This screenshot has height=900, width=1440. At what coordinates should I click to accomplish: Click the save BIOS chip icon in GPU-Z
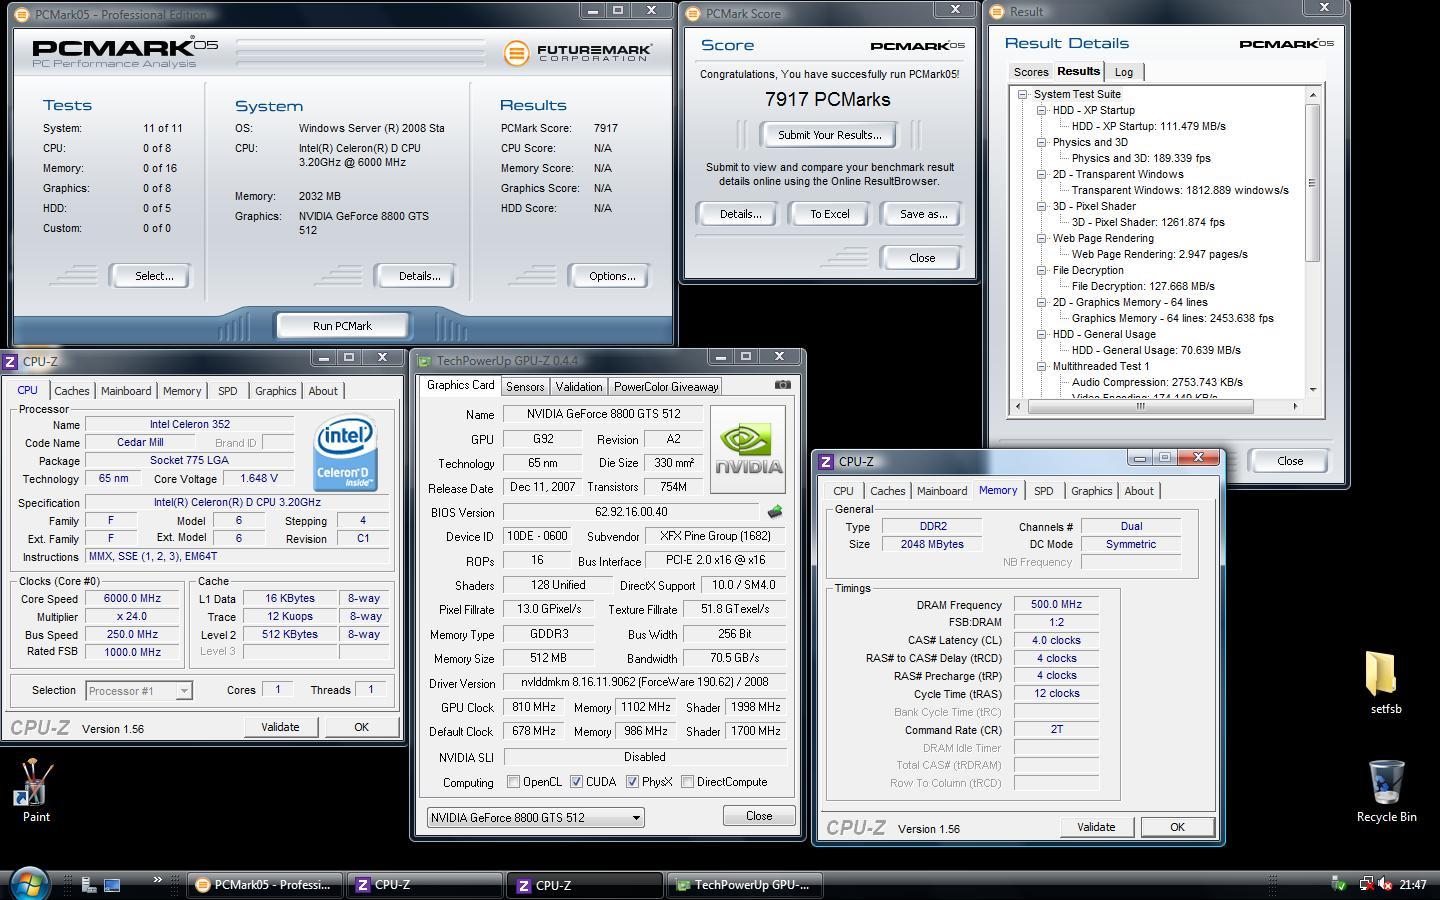(774, 512)
